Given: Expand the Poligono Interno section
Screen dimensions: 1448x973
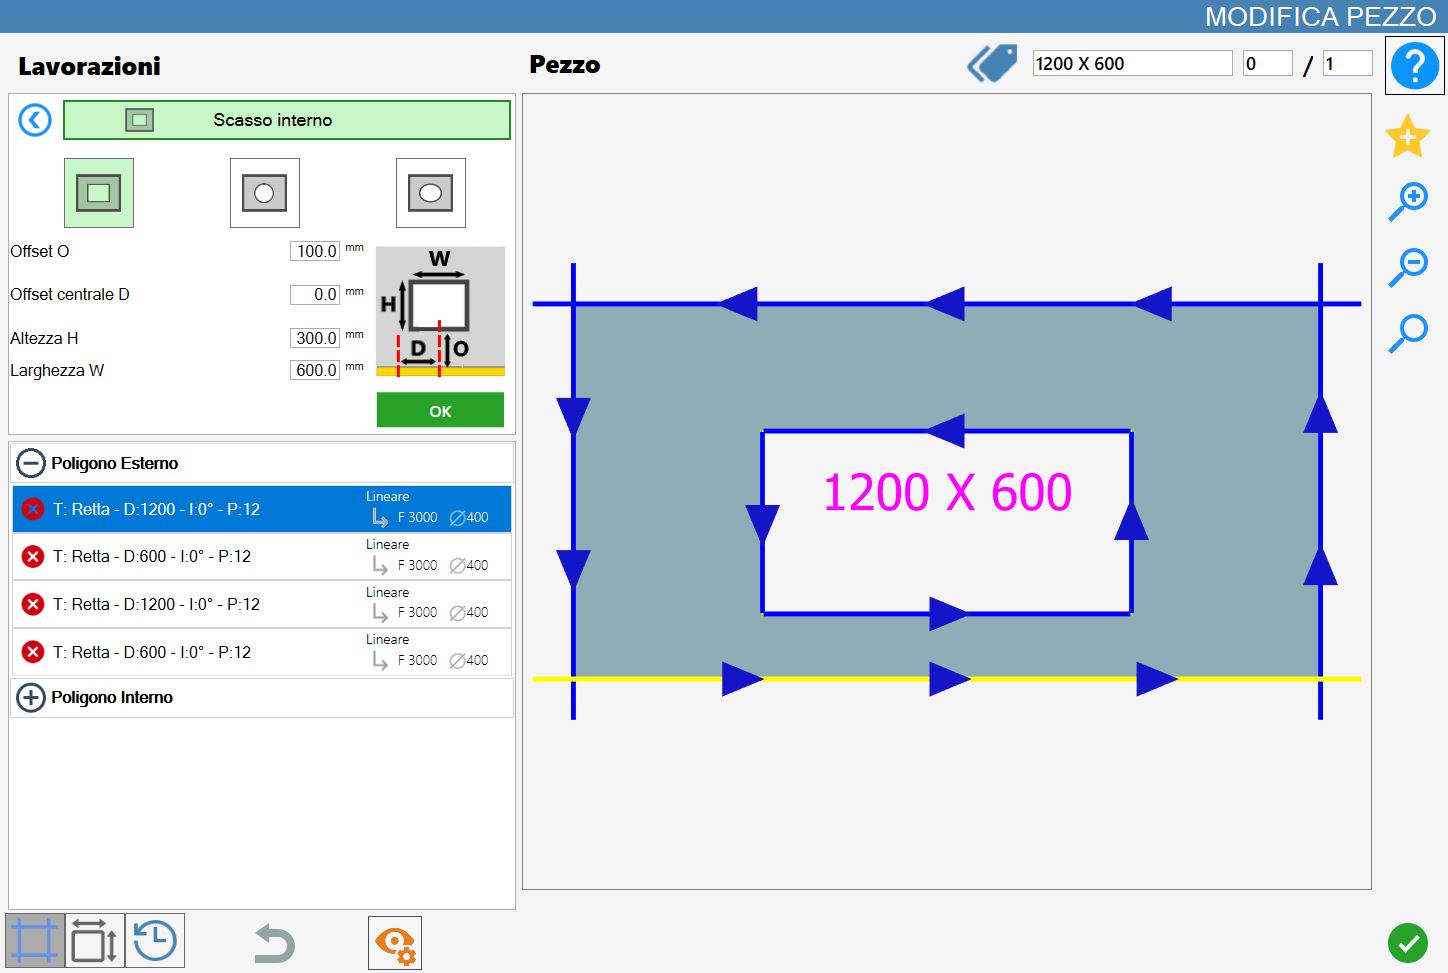Looking at the screenshot, I should tap(31, 697).
